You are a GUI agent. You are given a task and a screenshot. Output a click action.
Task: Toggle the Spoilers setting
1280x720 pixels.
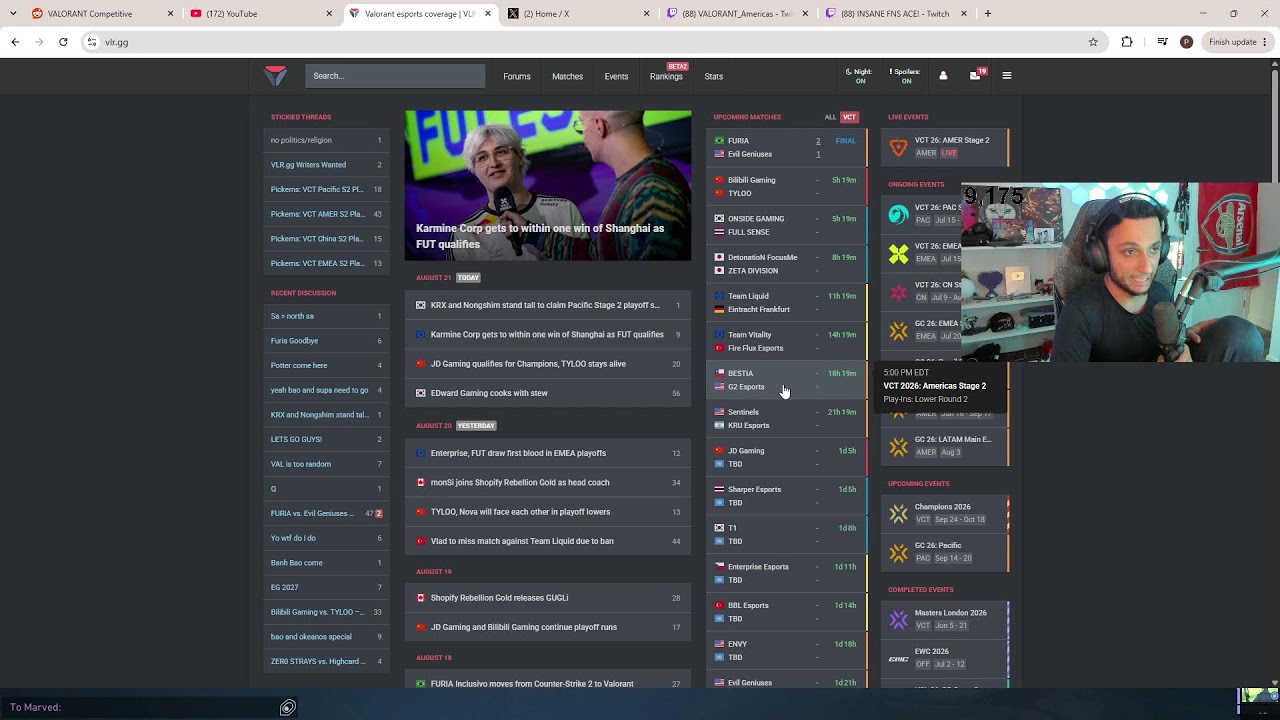(904, 76)
